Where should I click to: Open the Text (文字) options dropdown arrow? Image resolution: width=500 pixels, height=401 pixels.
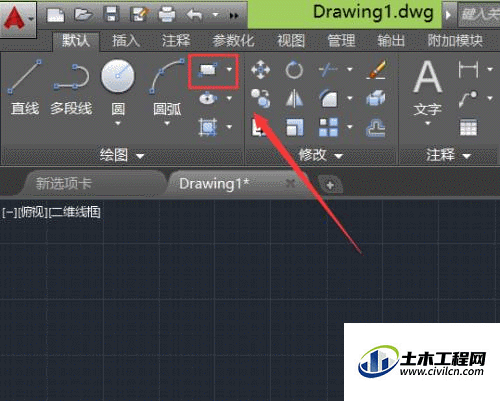click(428, 124)
